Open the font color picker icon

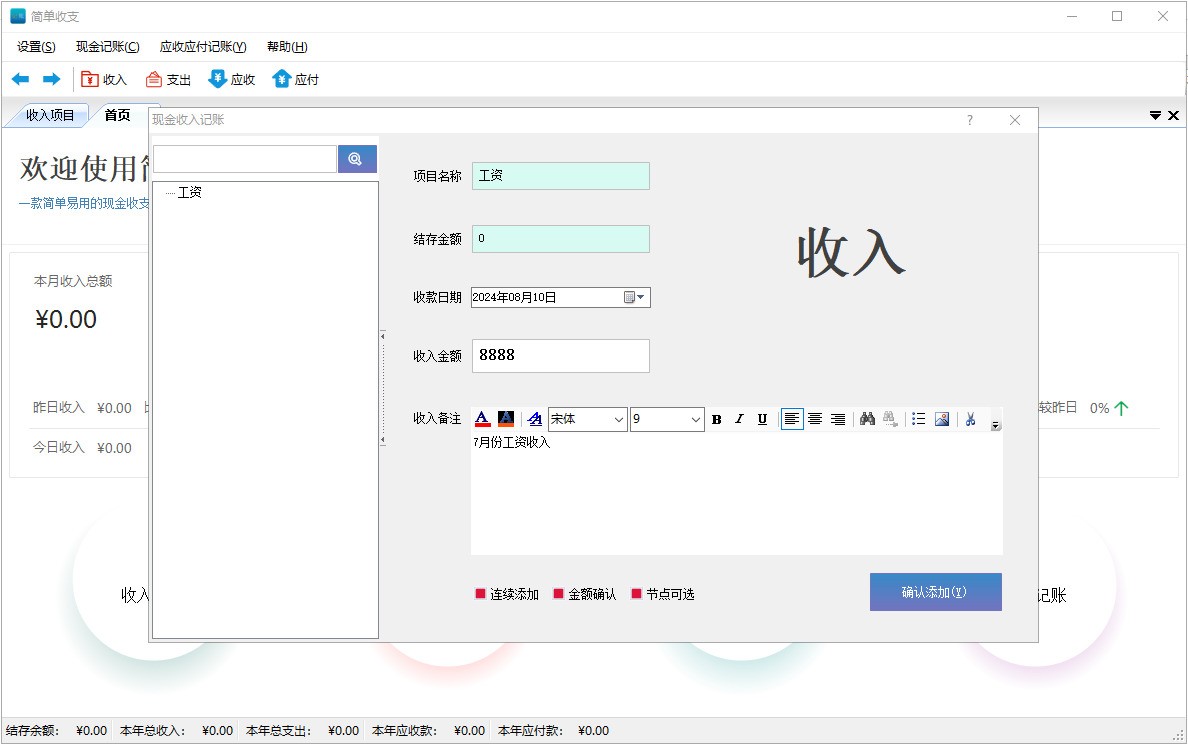(481, 419)
